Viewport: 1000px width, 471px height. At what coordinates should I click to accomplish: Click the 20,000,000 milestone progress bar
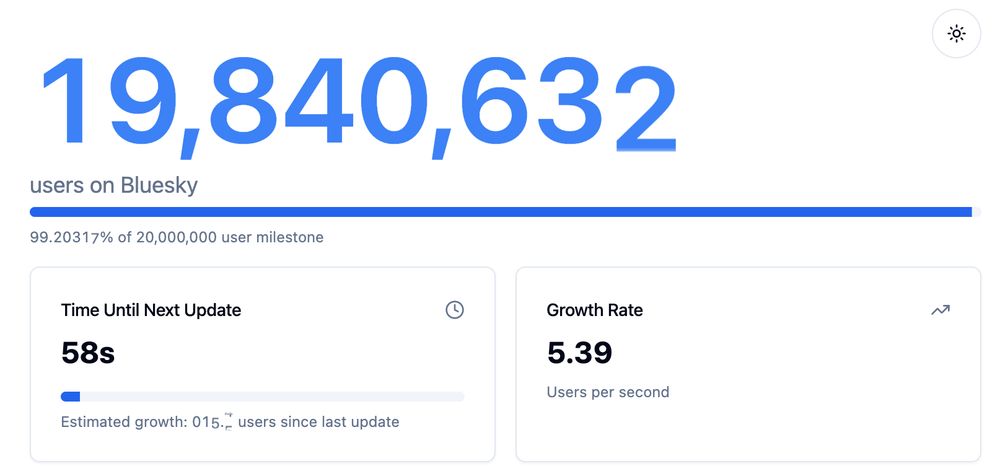(x=505, y=212)
